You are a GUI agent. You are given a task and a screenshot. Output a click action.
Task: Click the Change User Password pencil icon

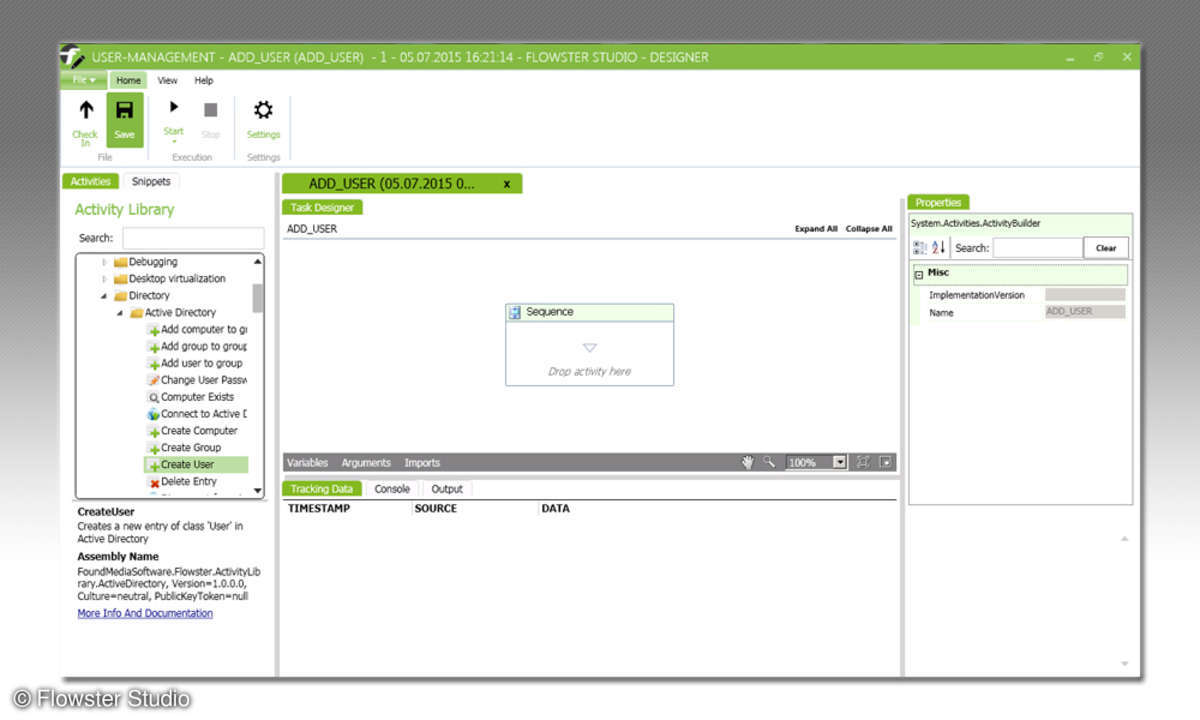point(153,381)
